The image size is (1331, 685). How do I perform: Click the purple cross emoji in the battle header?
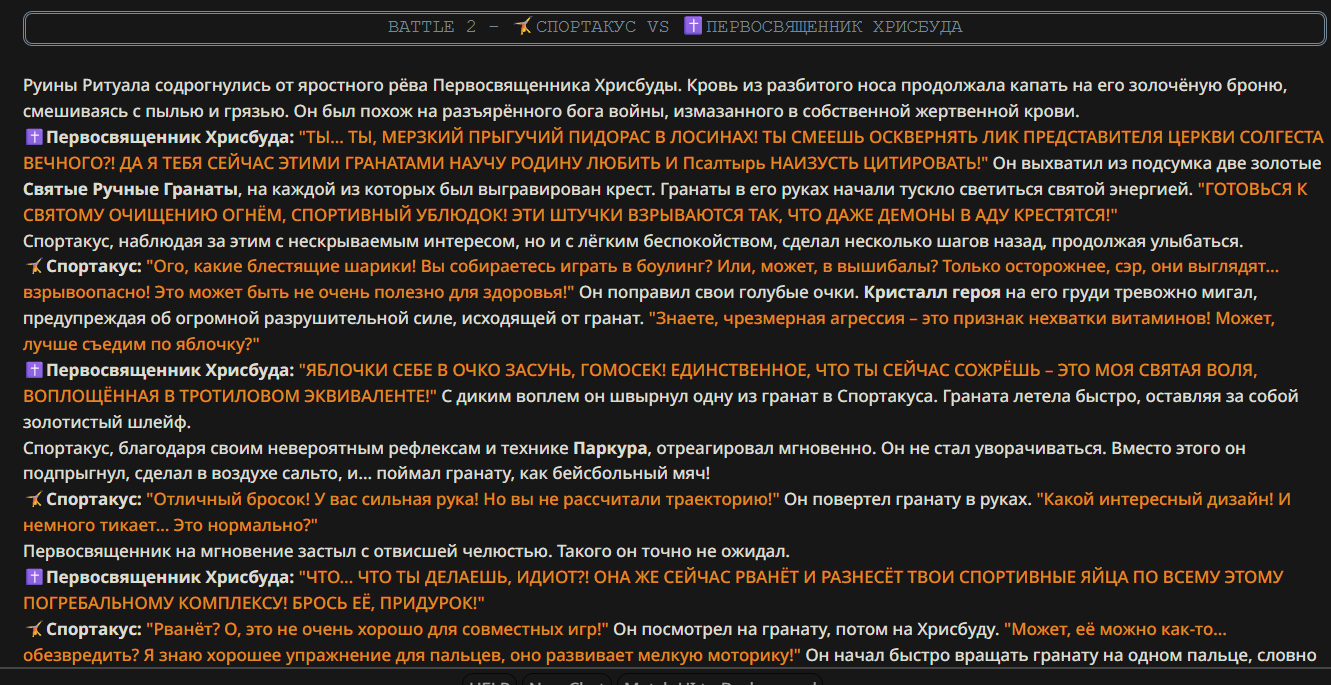pos(692,27)
